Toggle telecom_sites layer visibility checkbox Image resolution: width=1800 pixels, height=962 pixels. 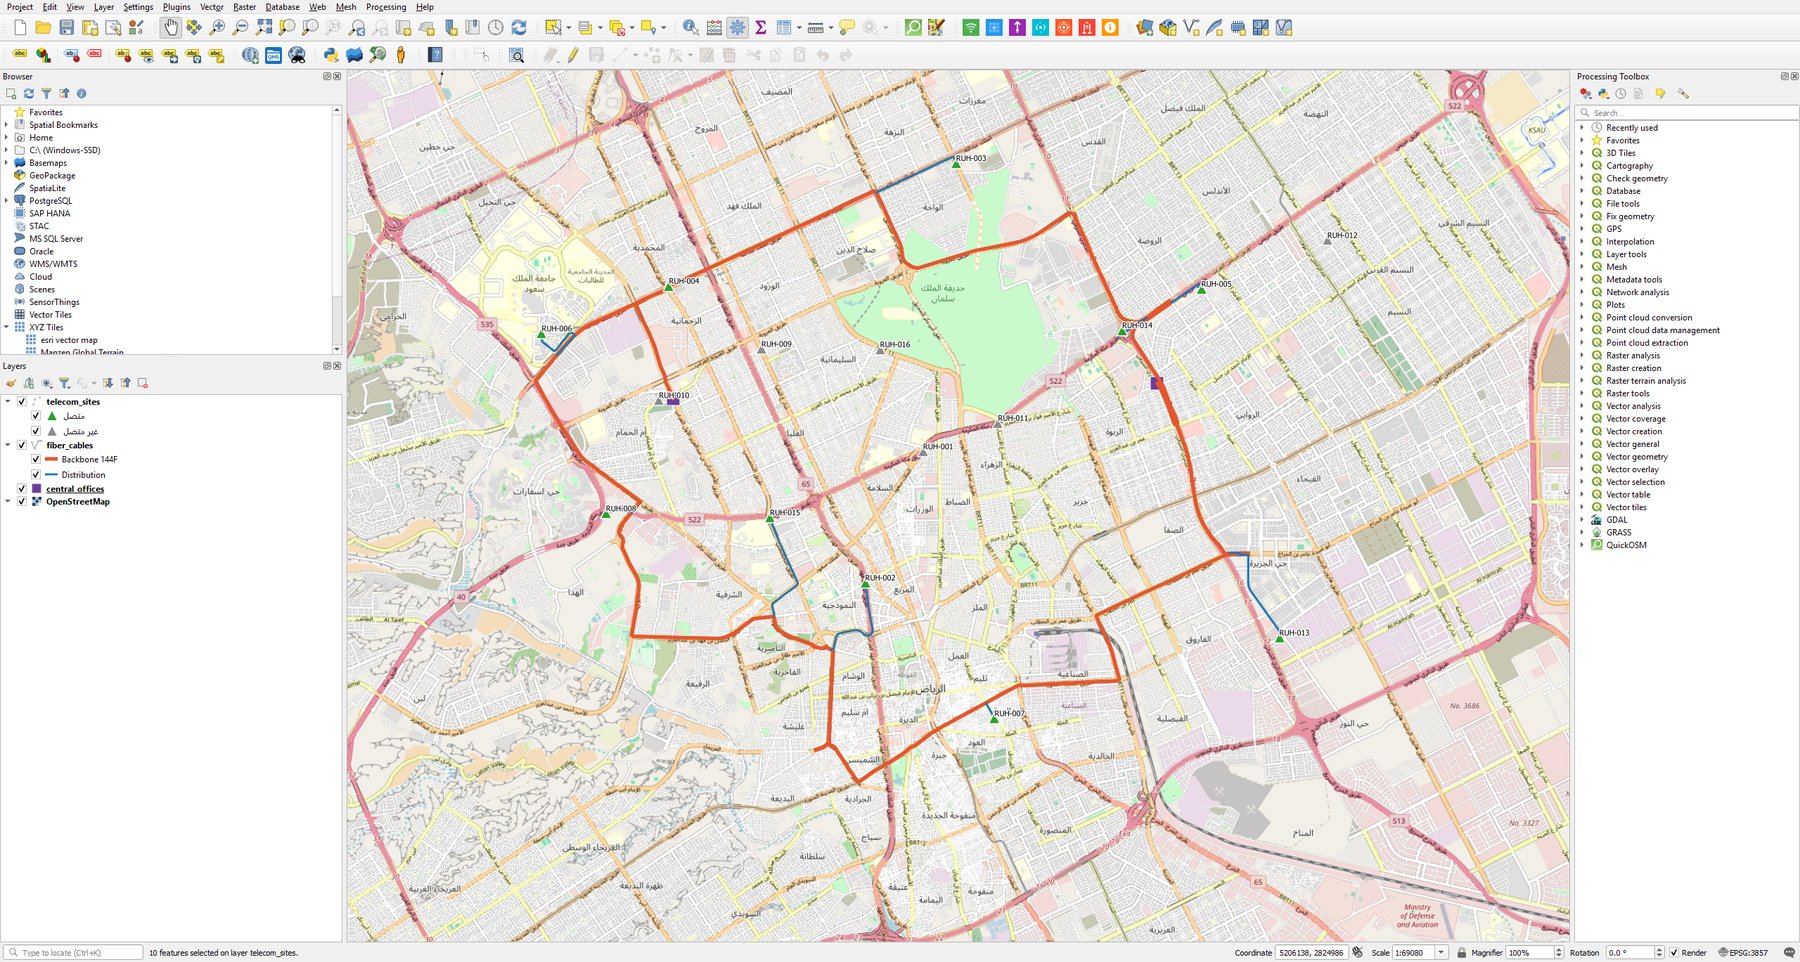(22, 402)
